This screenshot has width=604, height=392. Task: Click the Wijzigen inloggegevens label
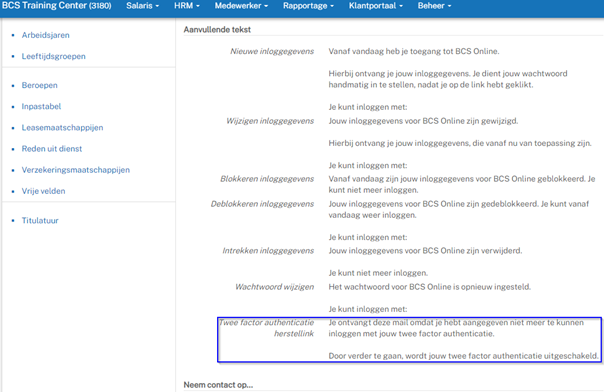270,121
